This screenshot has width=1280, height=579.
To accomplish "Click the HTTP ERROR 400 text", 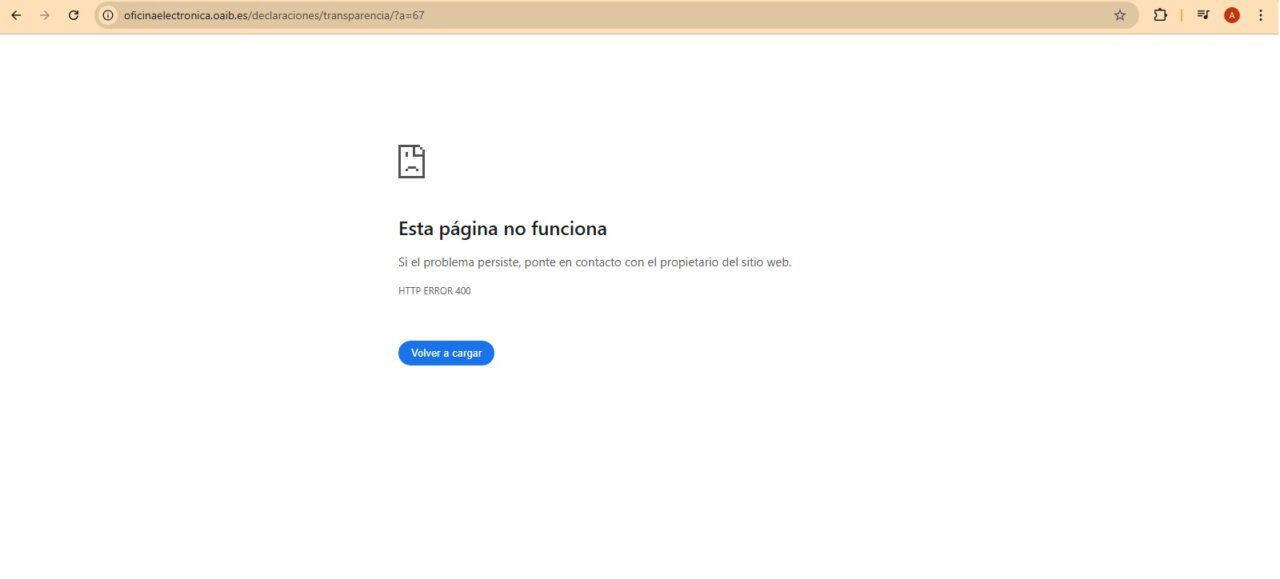I will 434,291.
